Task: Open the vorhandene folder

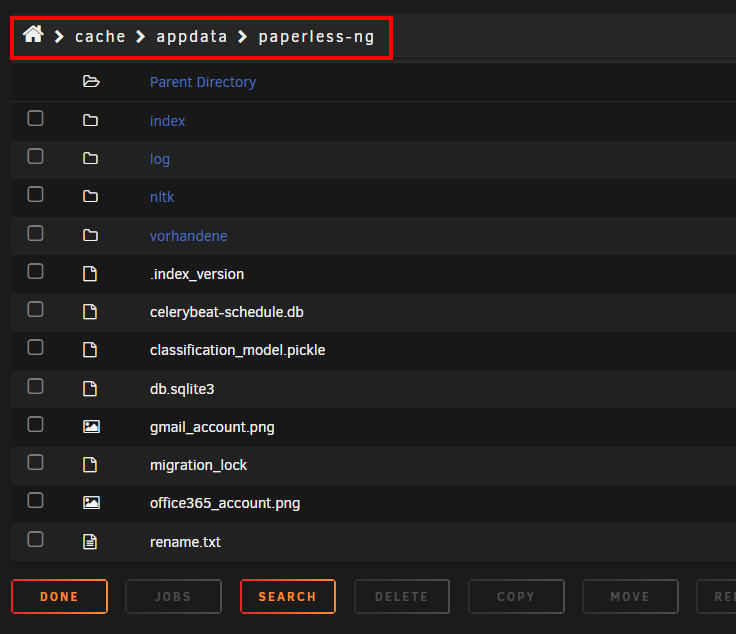Action: (x=188, y=236)
